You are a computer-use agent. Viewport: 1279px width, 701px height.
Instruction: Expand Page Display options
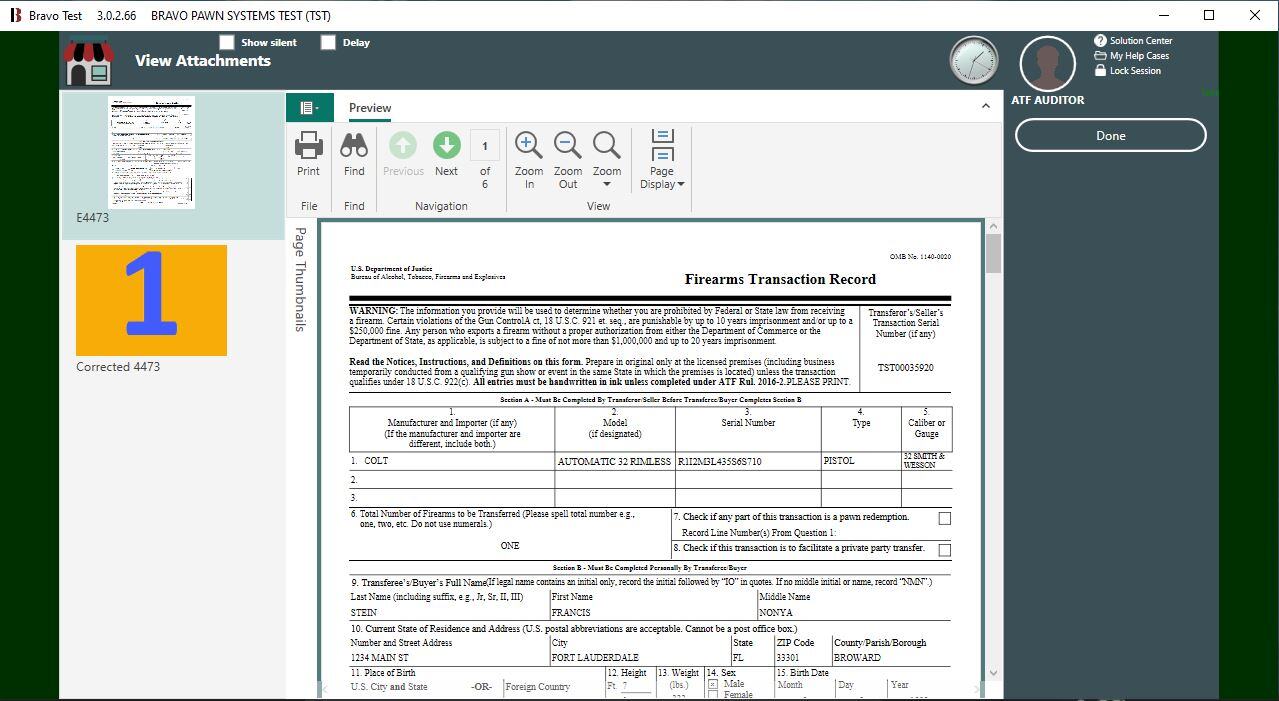pos(662,160)
